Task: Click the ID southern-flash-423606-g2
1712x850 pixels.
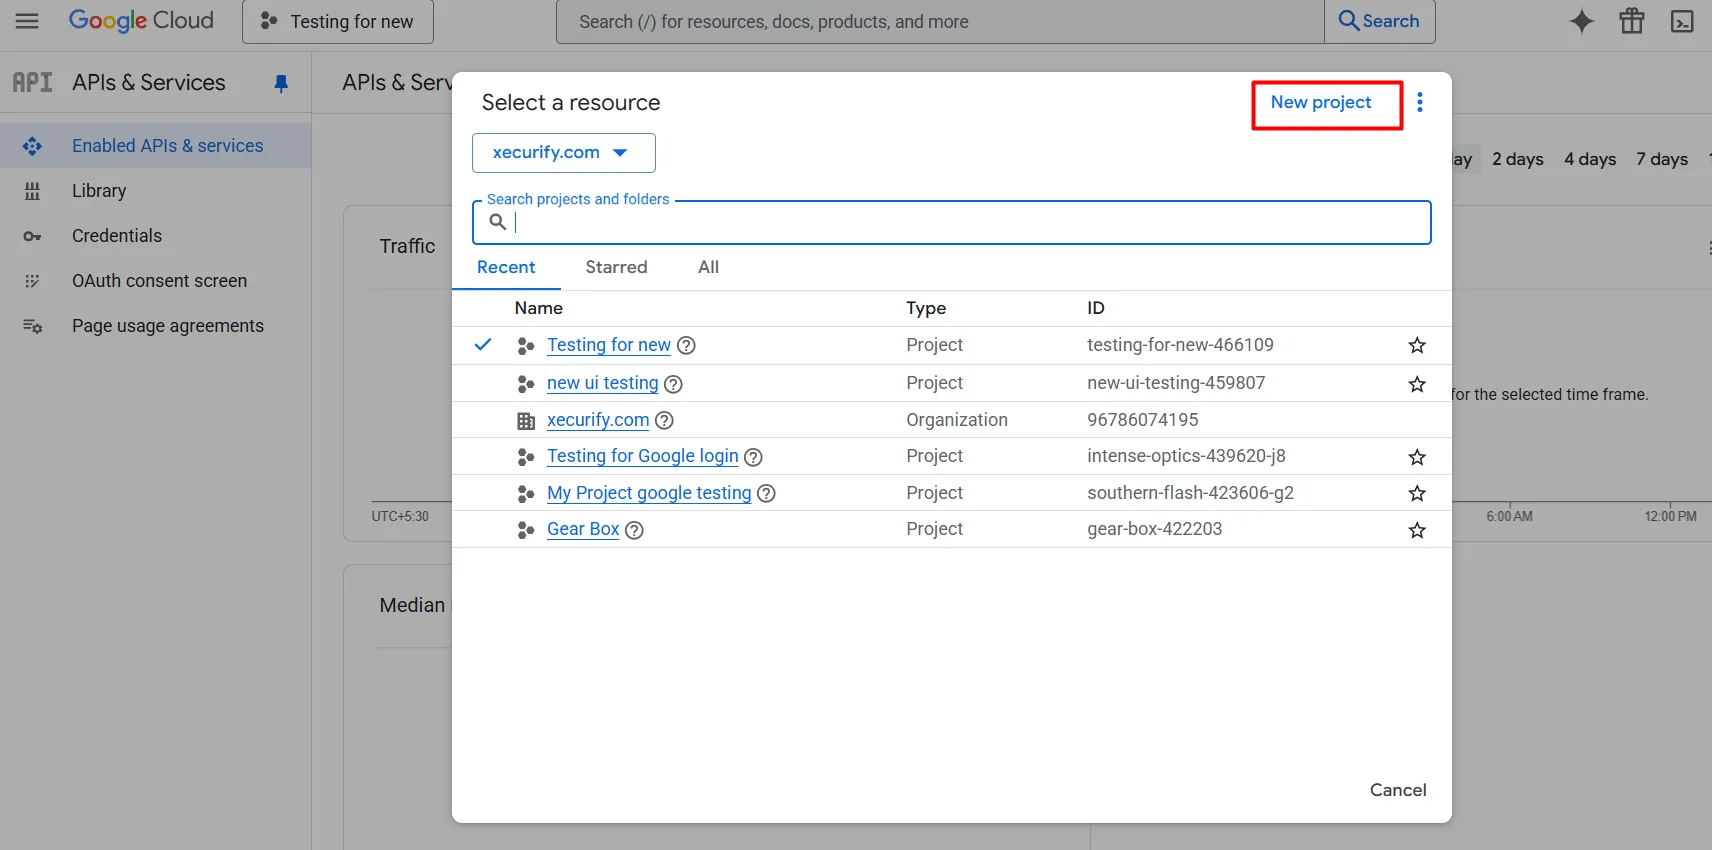Action: coord(1190,493)
